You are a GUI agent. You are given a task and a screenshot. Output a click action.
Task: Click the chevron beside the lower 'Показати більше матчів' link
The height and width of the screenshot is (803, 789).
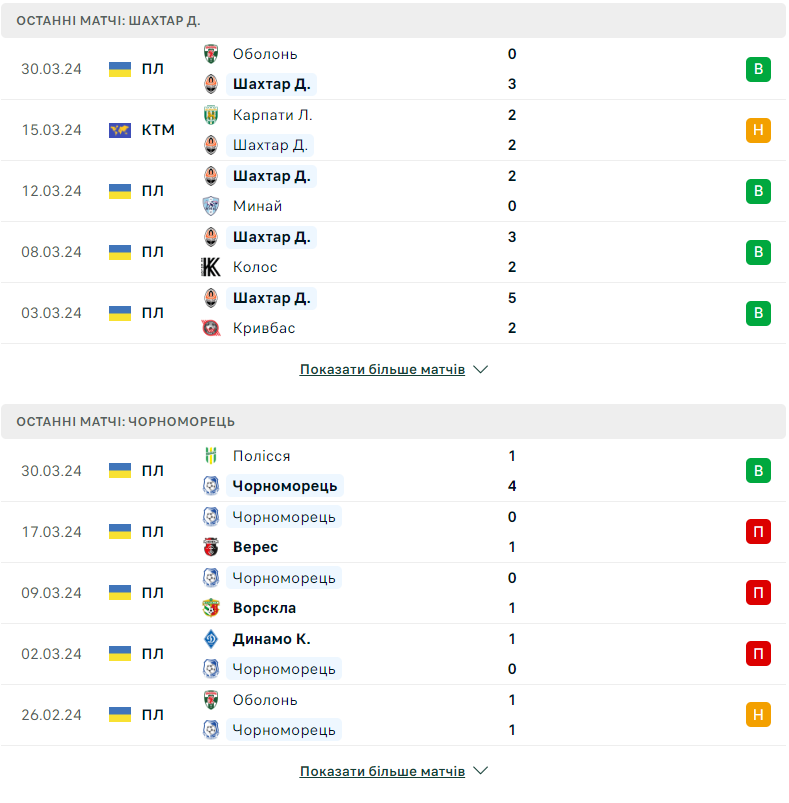[480, 771]
